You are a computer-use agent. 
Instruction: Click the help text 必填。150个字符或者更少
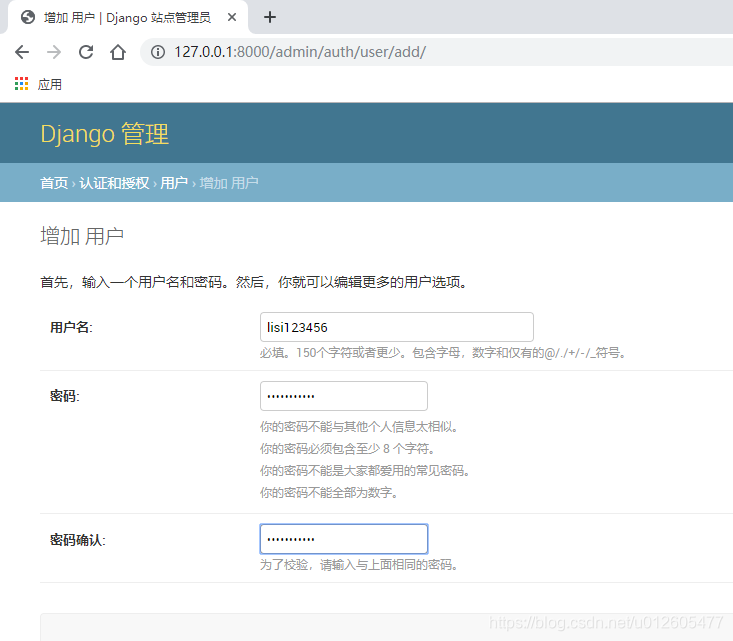point(333,353)
